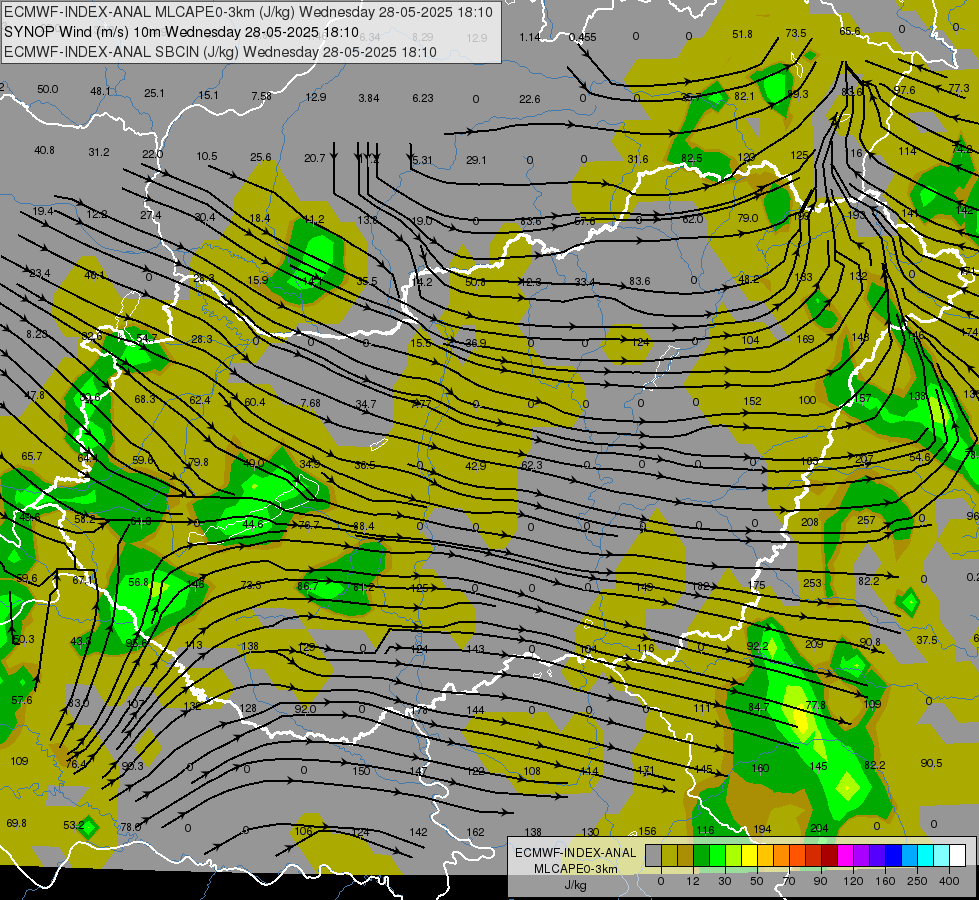979x900 pixels.
Task: Click the grid value 37.5
Action: 927,640
